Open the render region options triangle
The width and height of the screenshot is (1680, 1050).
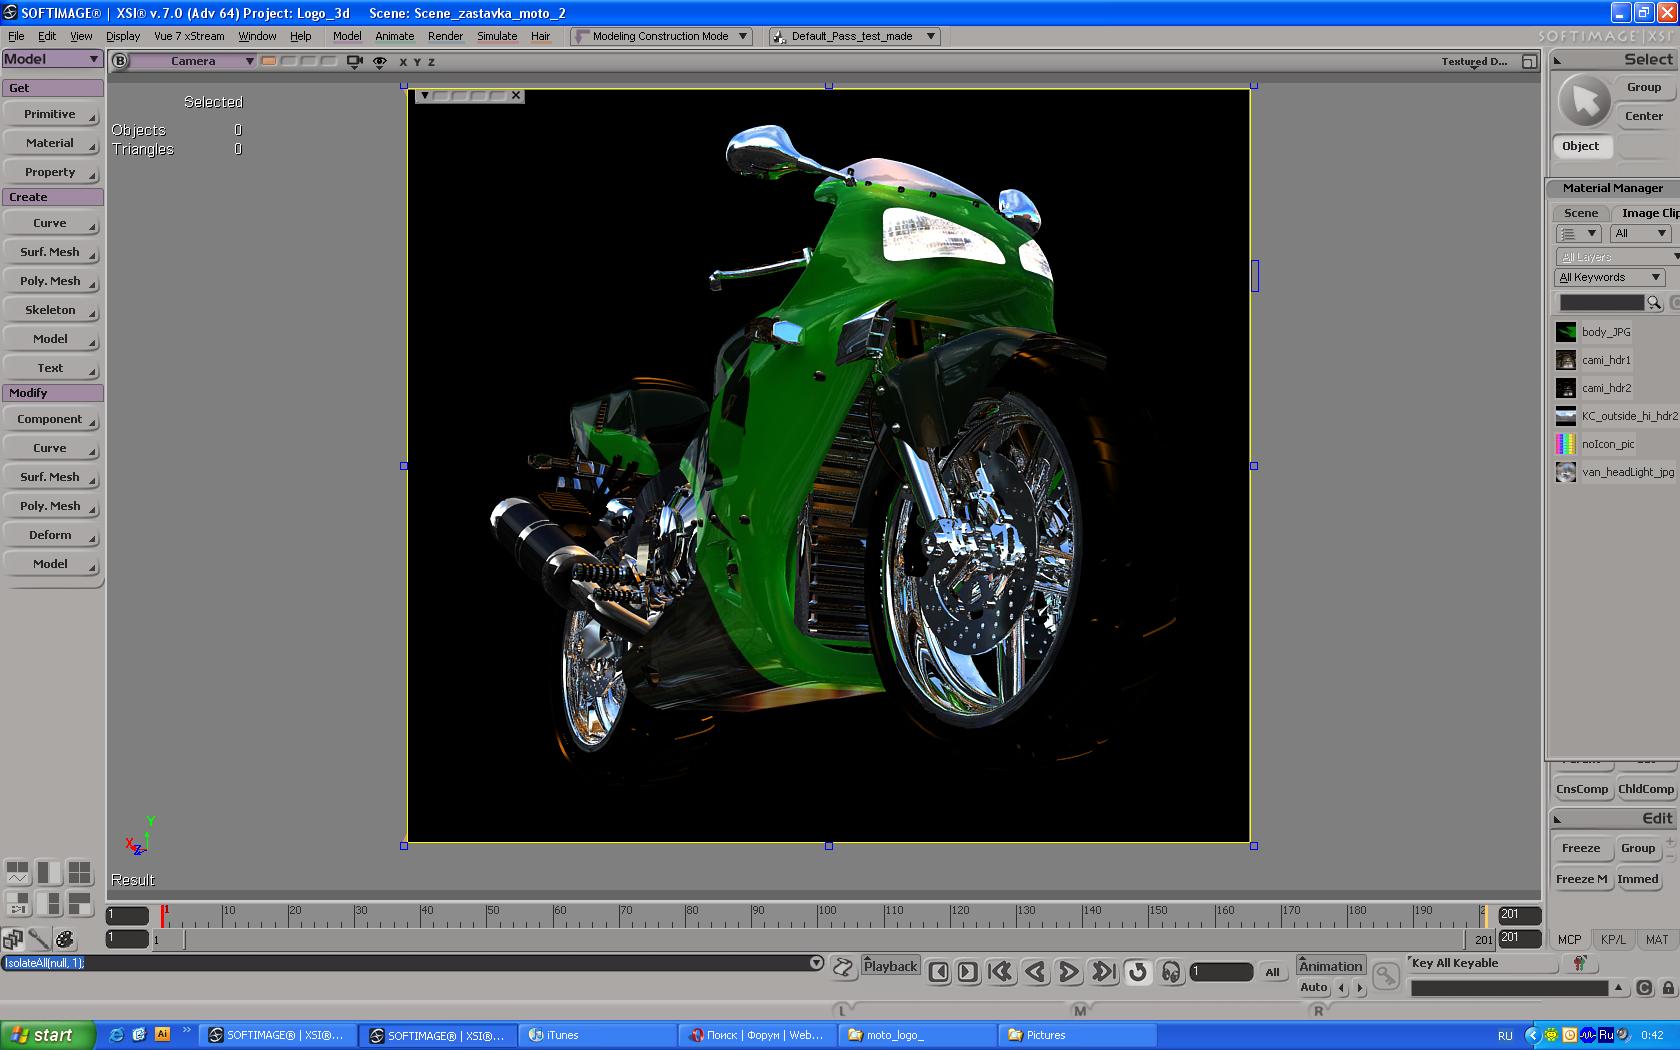424,96
